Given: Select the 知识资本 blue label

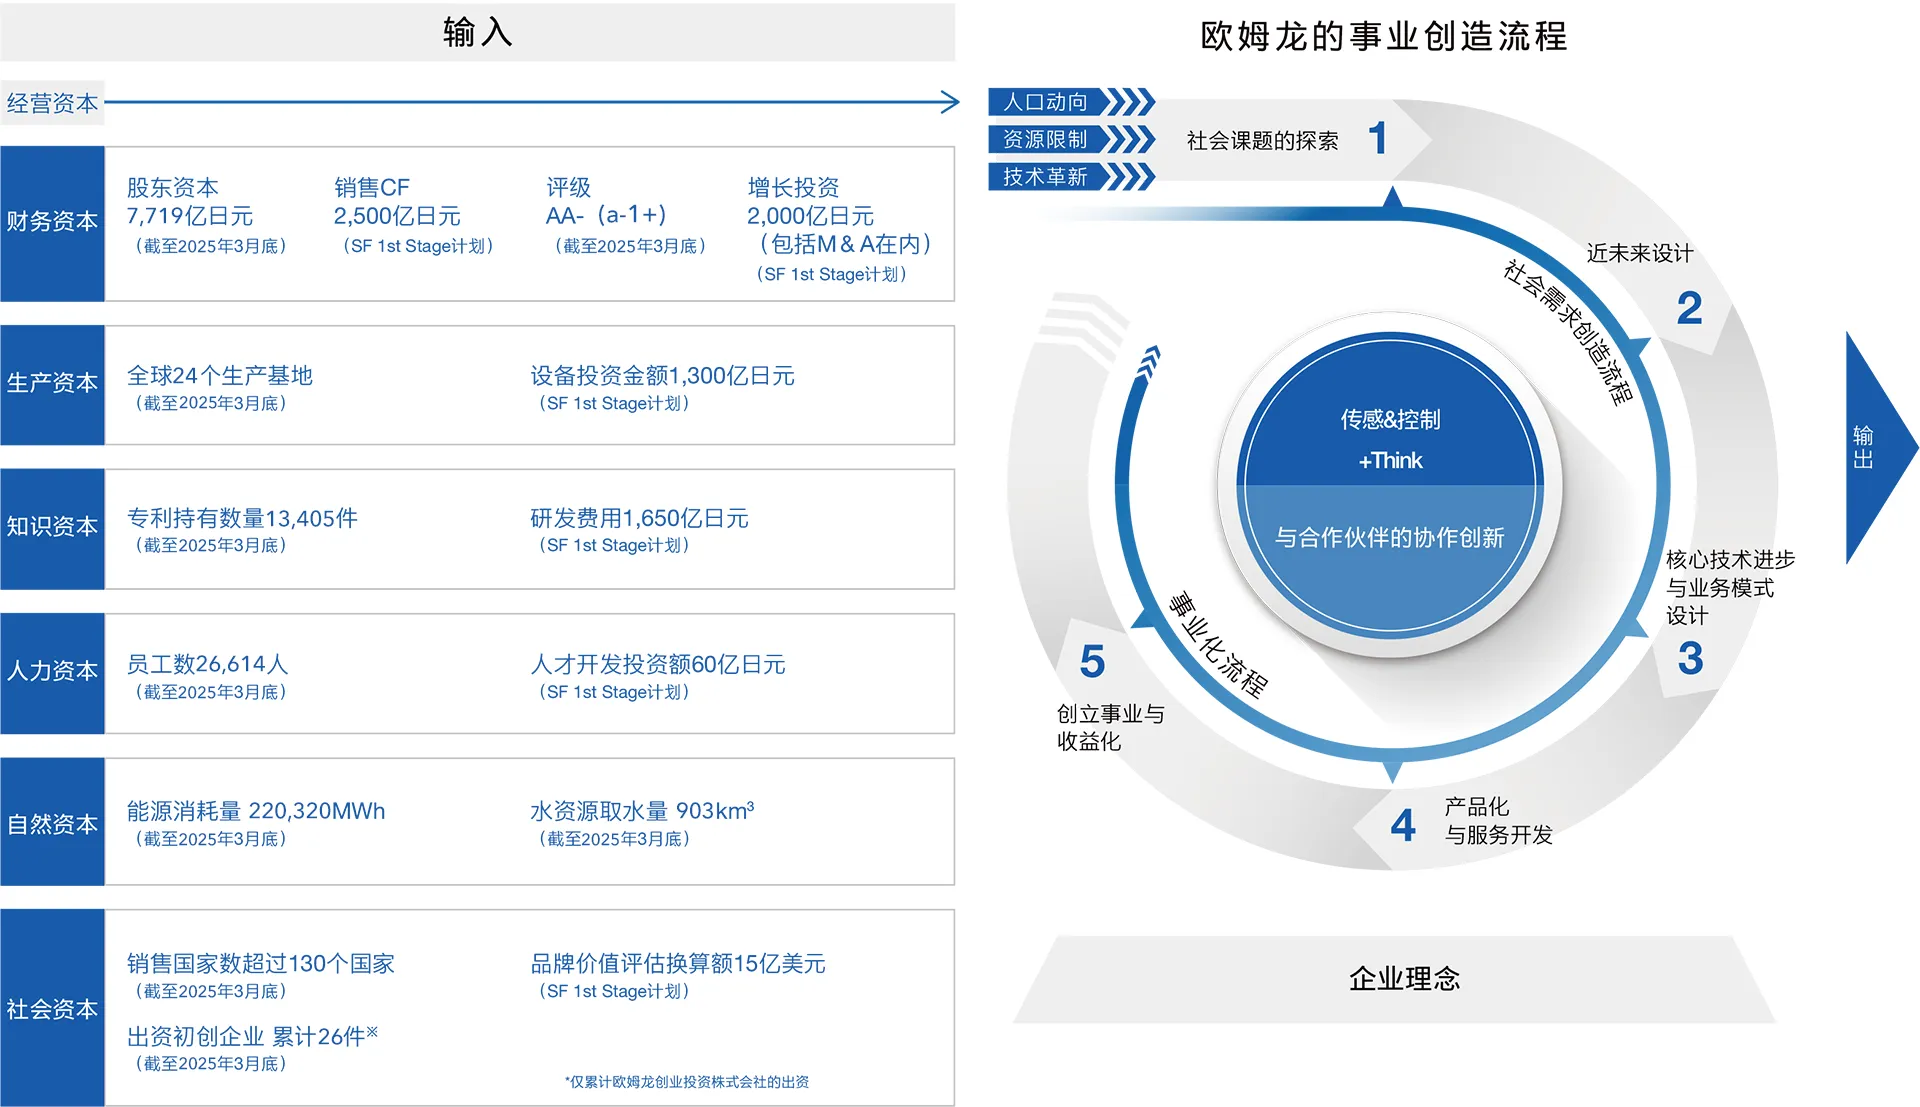Looking at the screenshot, I should [52, 528].
